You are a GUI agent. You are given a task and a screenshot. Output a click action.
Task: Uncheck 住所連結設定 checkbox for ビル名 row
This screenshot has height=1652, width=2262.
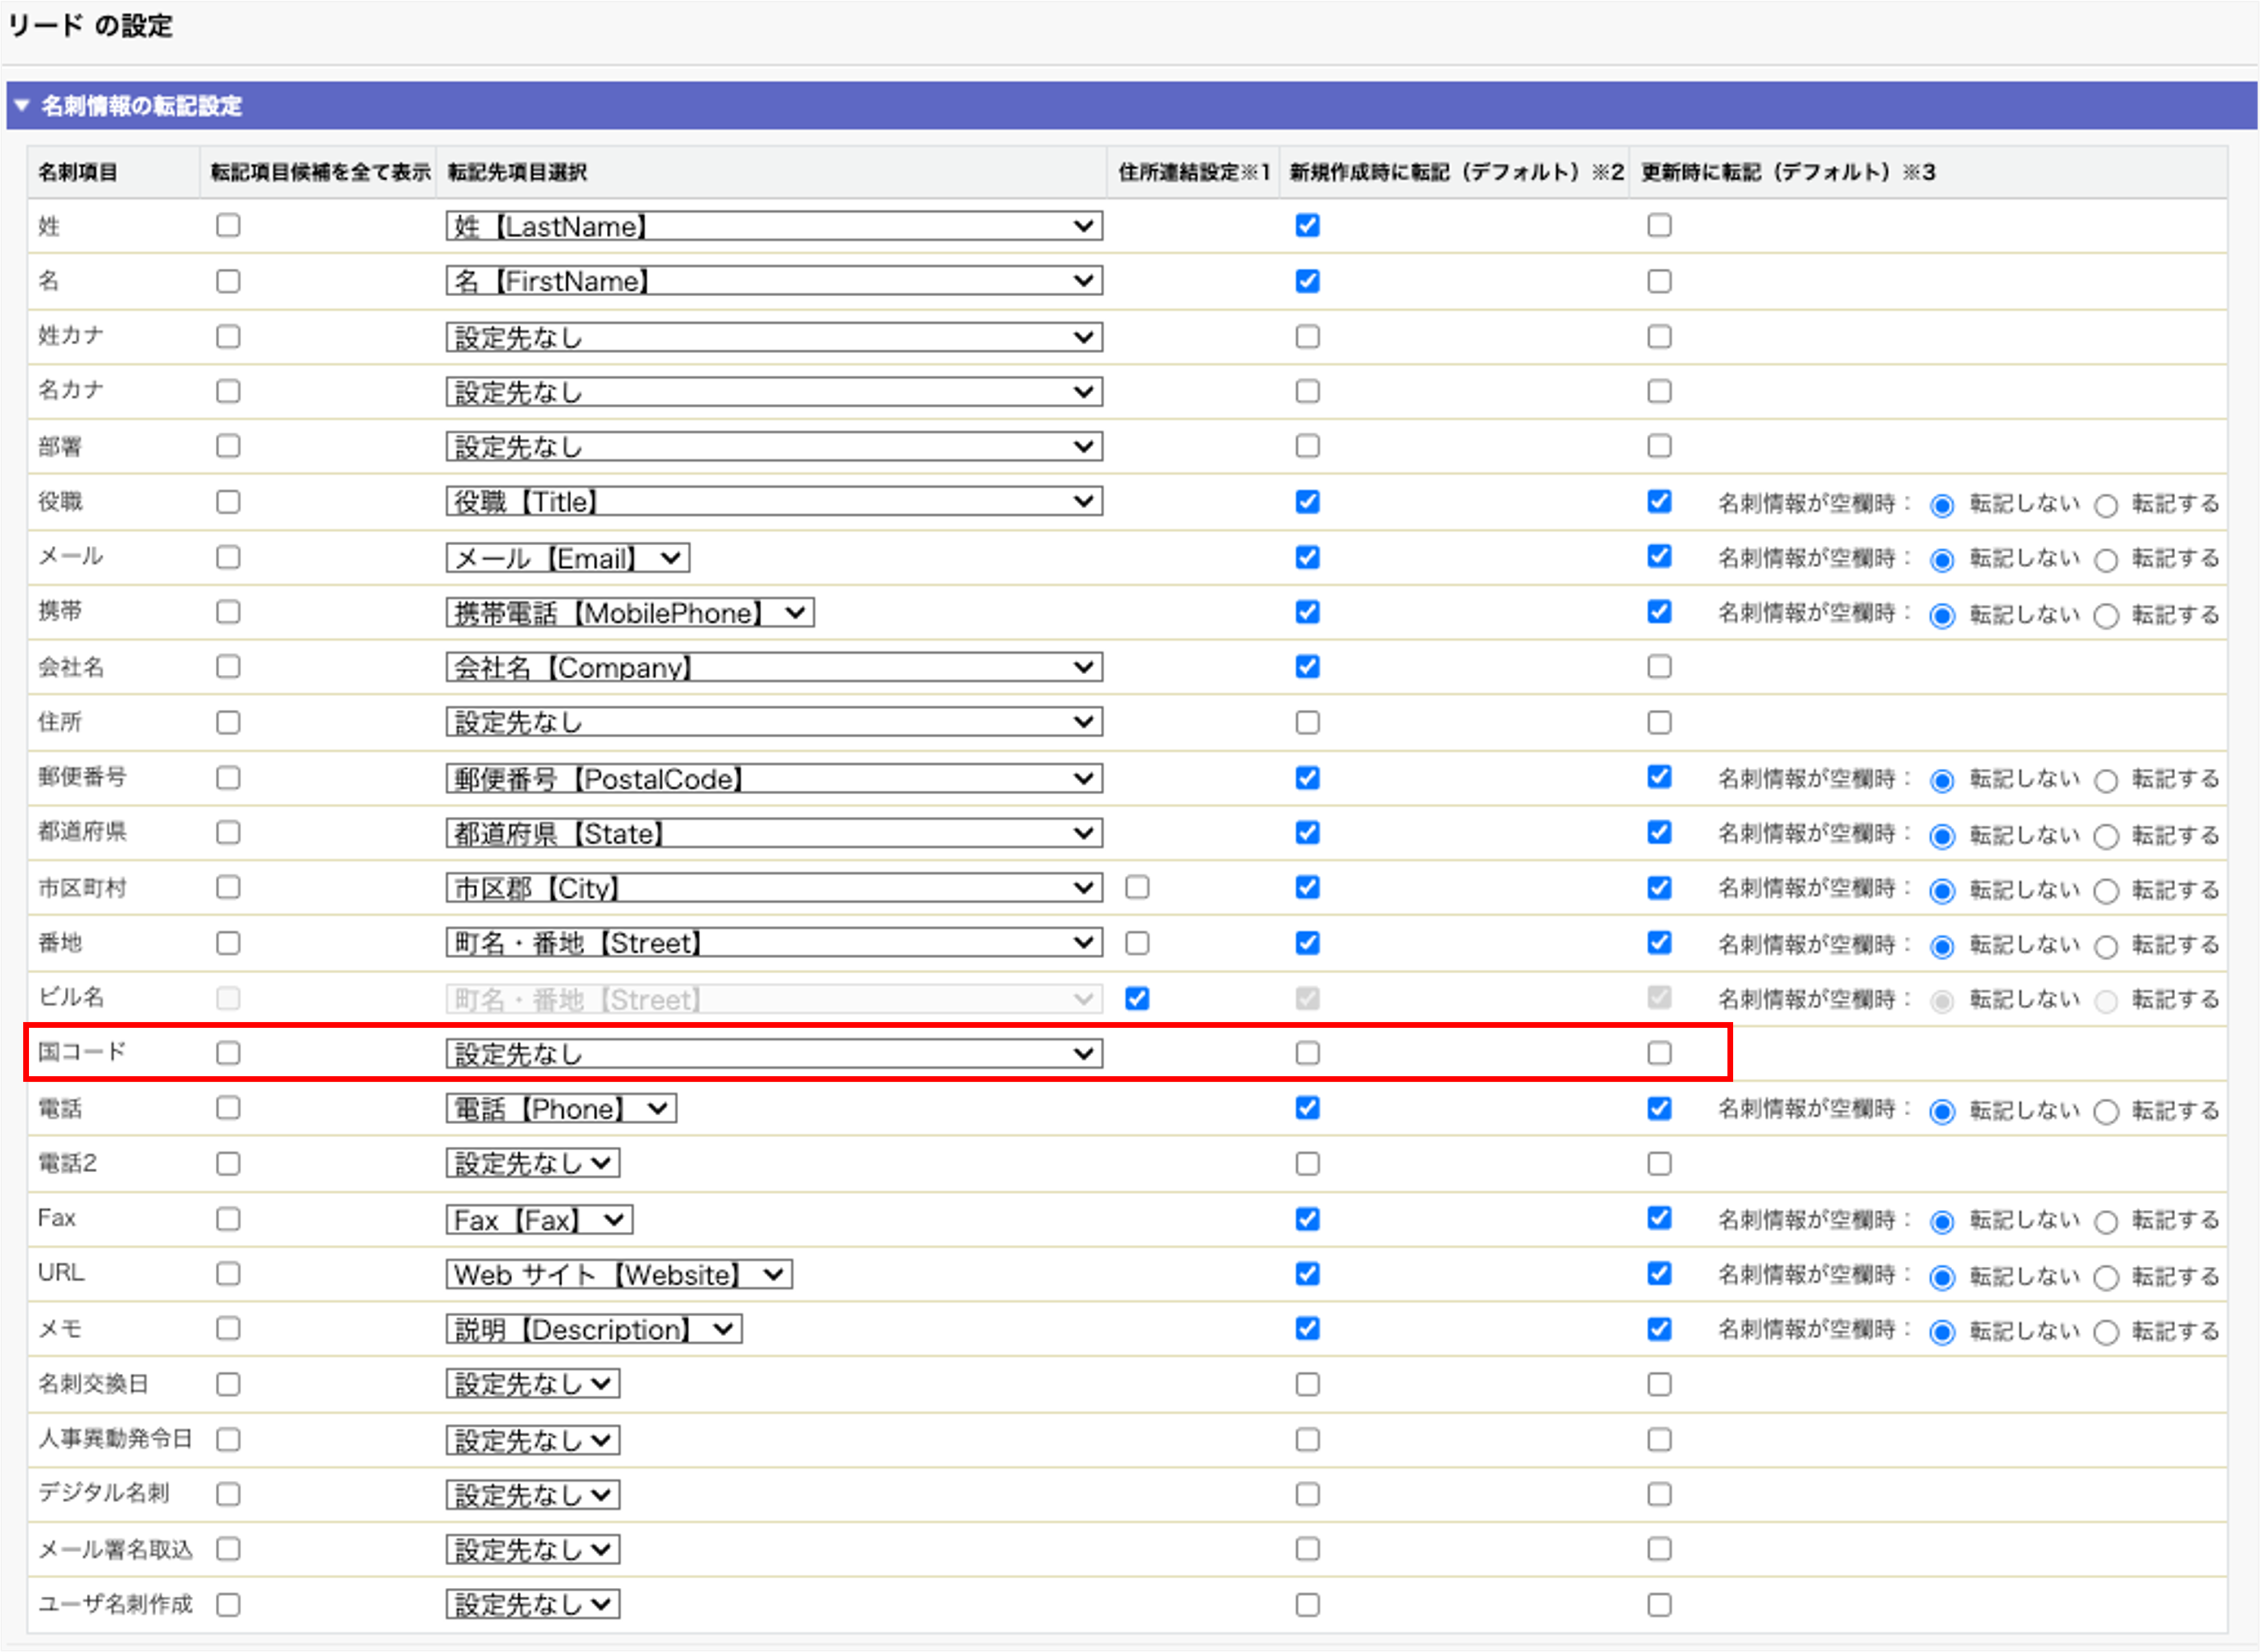click(x=1137, y=998)
